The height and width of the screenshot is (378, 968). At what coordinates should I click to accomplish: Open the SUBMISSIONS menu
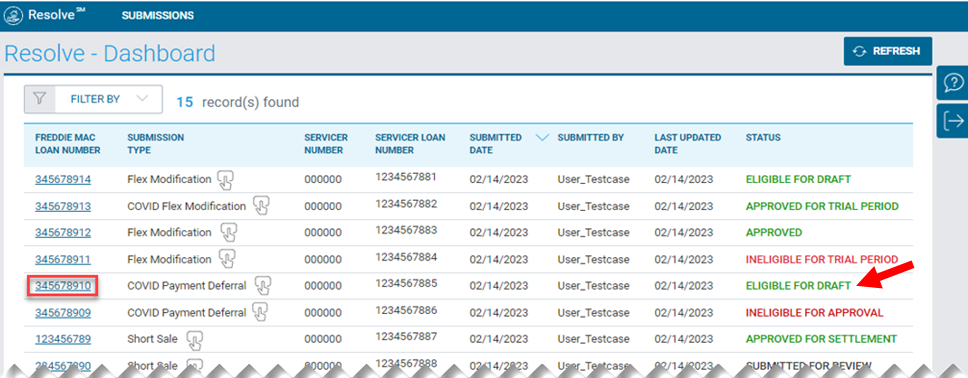(x=157, y=15)
